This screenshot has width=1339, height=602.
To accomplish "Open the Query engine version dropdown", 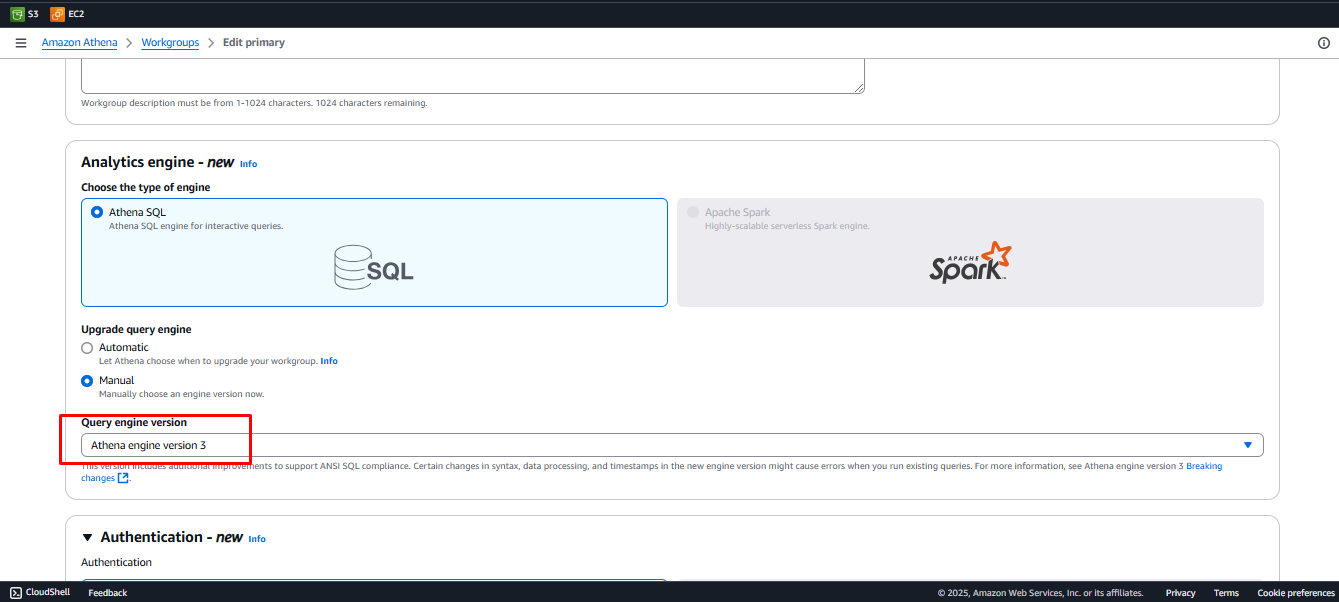I will coord(671,445).
